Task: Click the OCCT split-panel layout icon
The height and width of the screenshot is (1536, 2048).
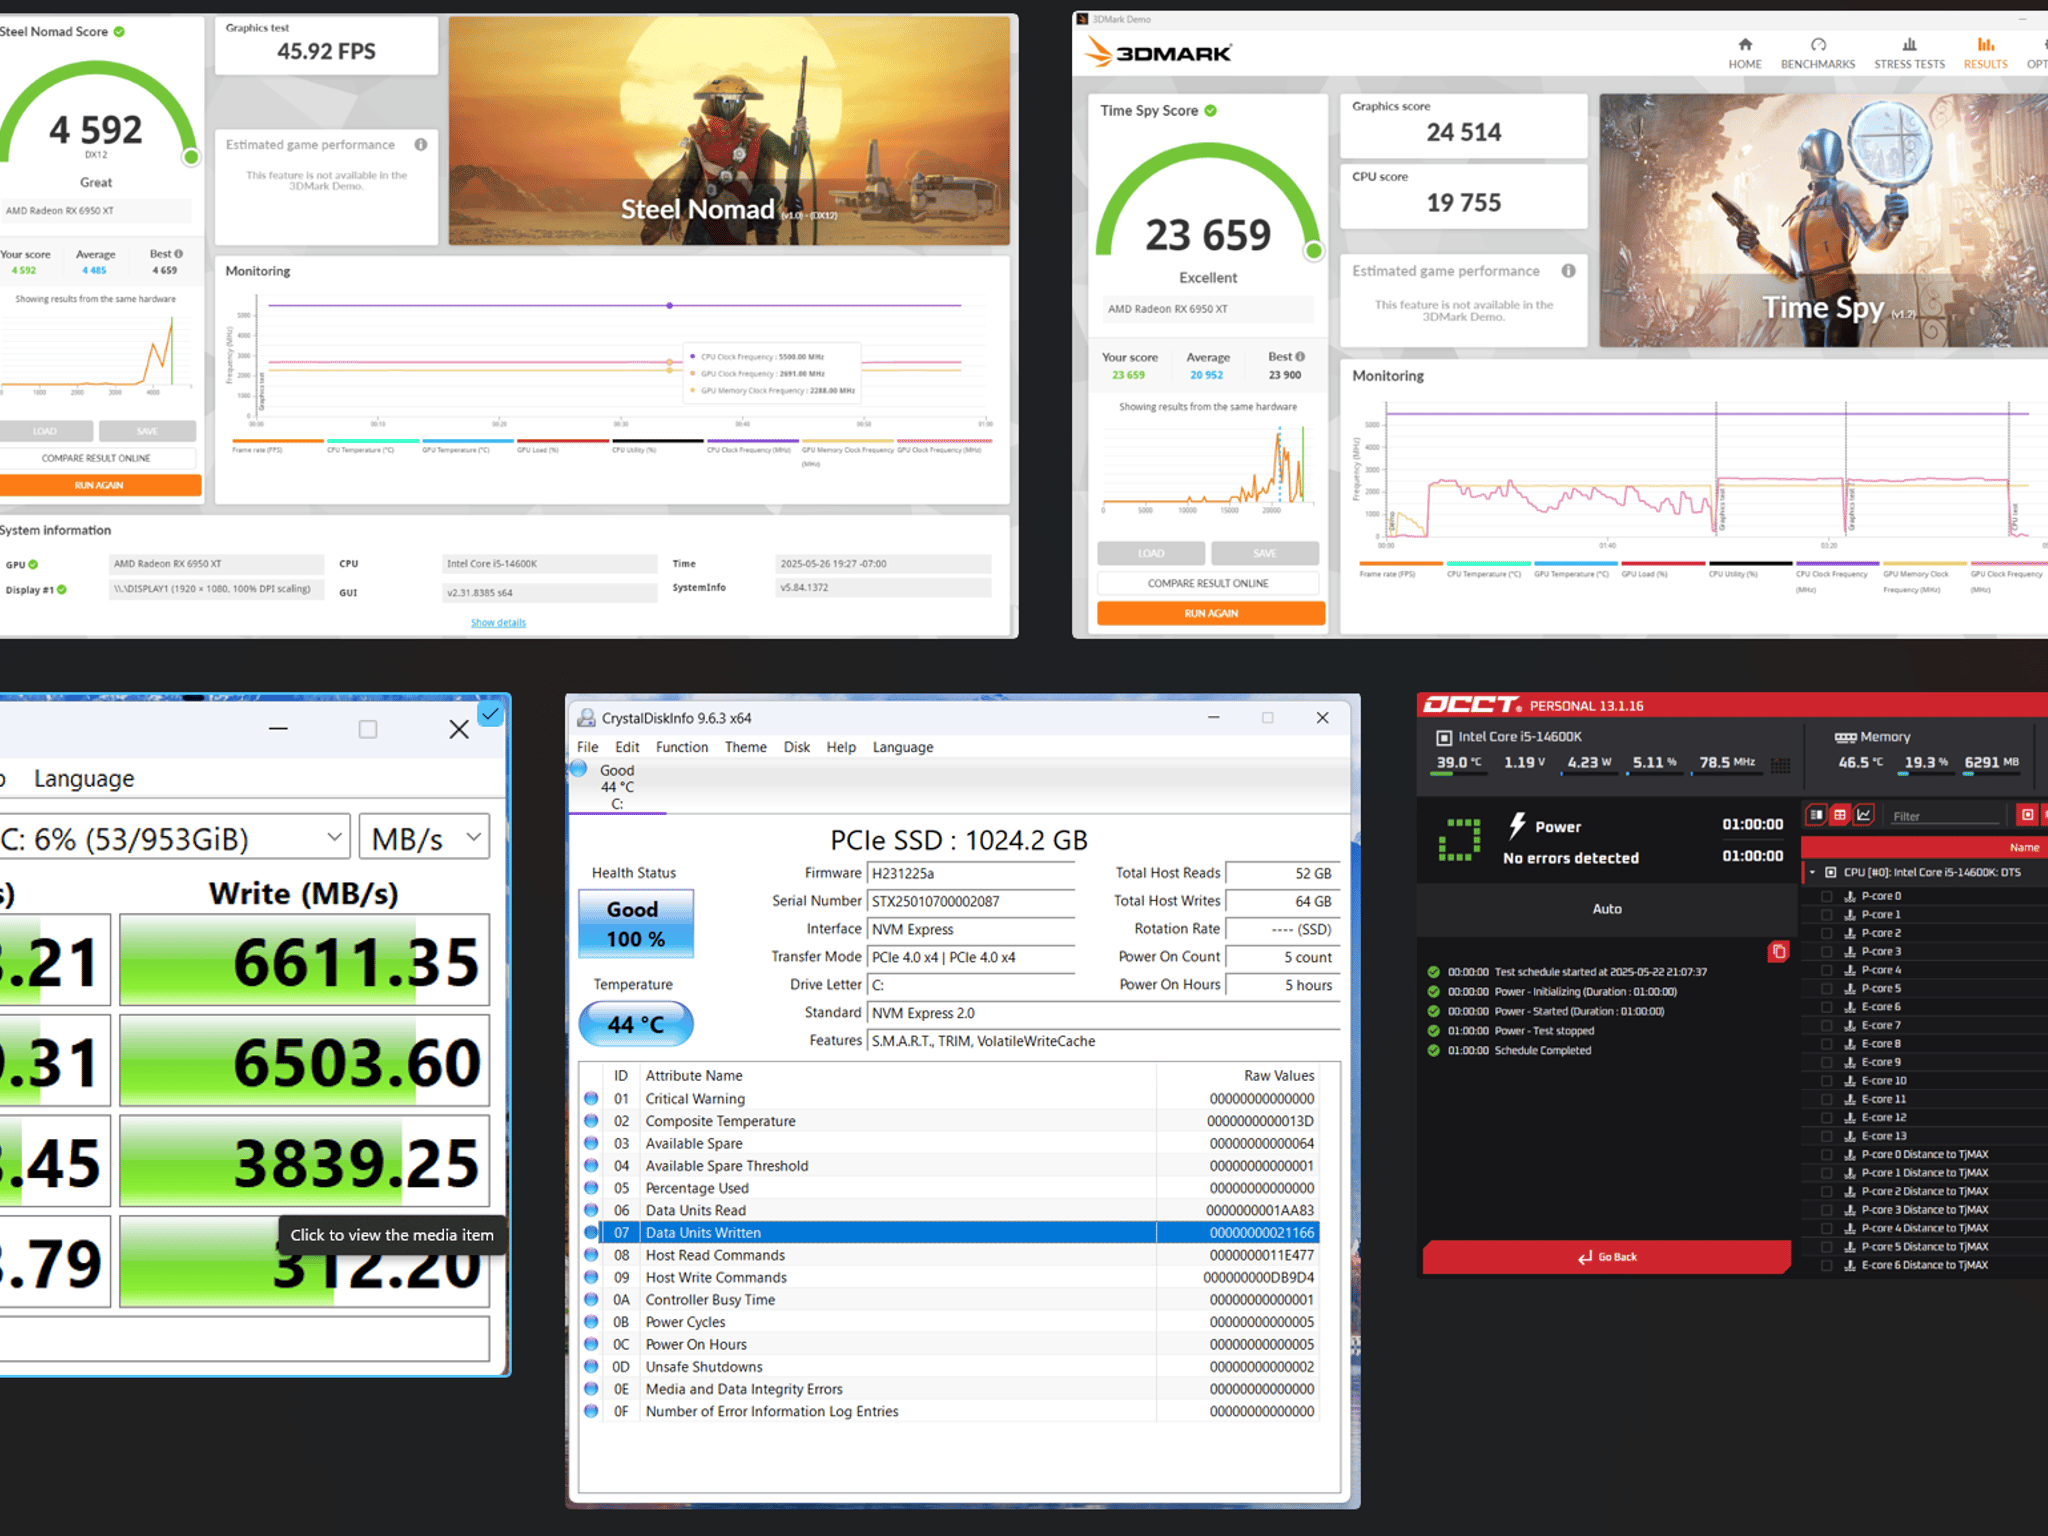Action: [x=1816, y=815]
